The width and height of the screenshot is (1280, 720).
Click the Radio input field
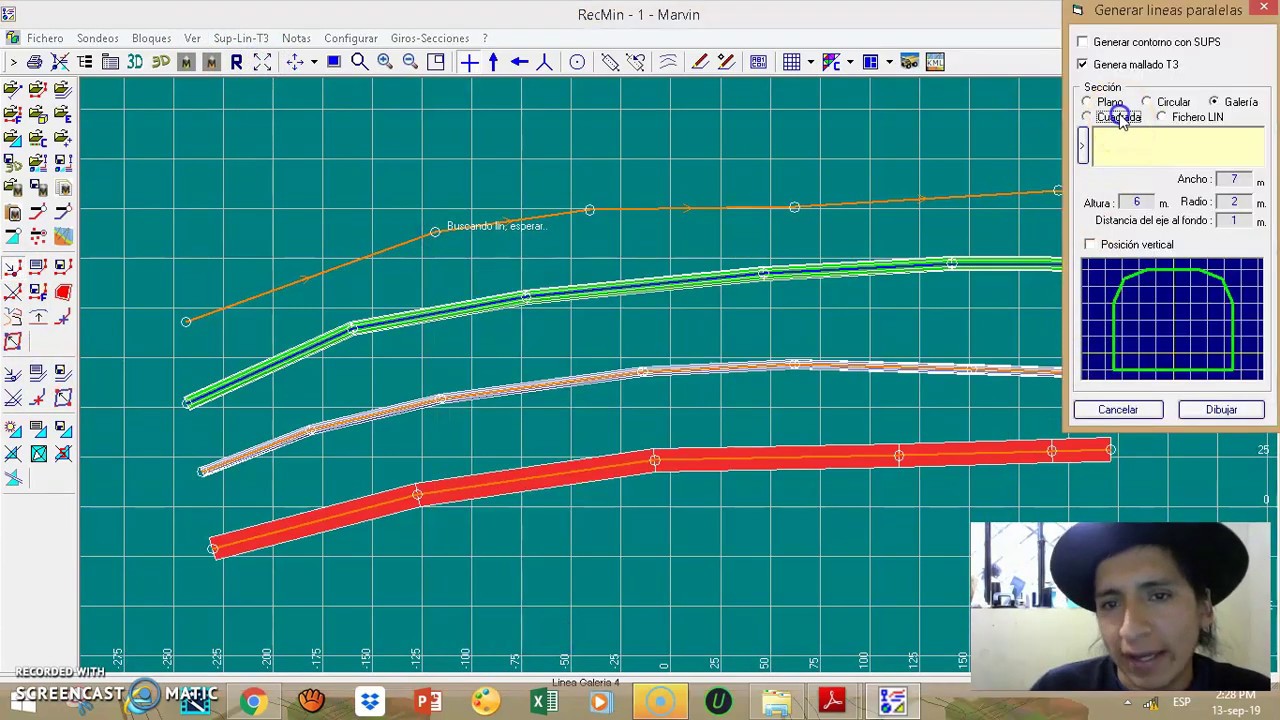(x=1234, y=202)
